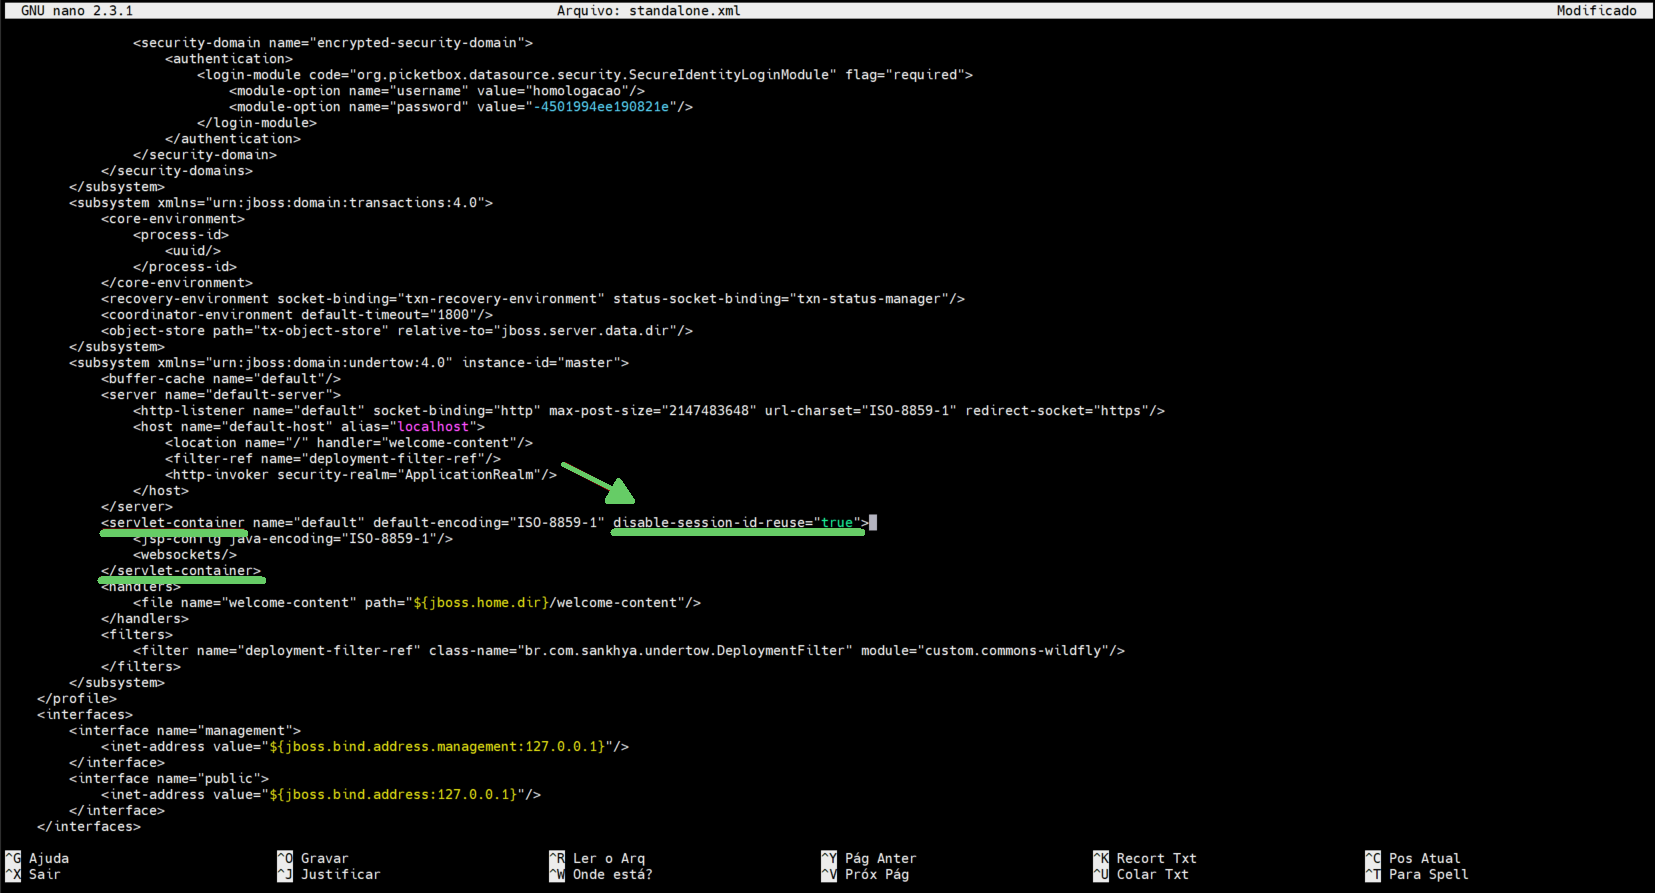The height and width of the screenshot is (893, 1655).
Task: Click the max-post-size="2147483648" attribute
Action: point(653,411)
